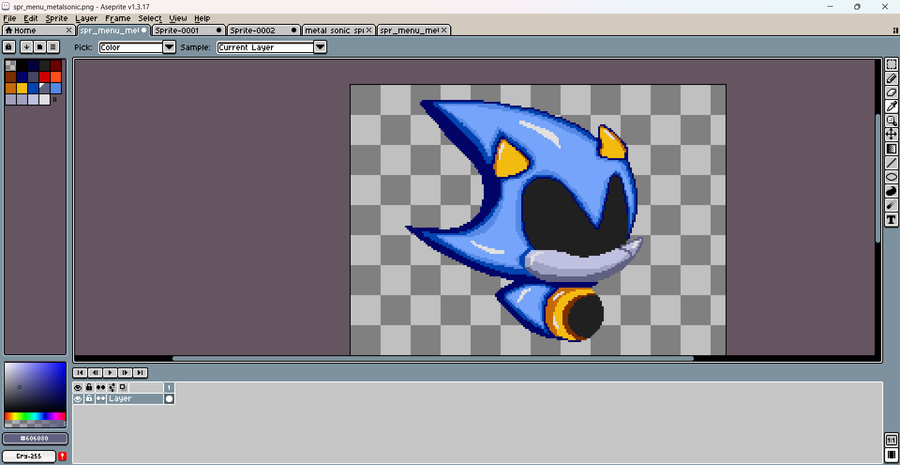This screenshot has width=900, height=465.
Task: Open the Pick dropdown arrow
Action: point(169,47)
